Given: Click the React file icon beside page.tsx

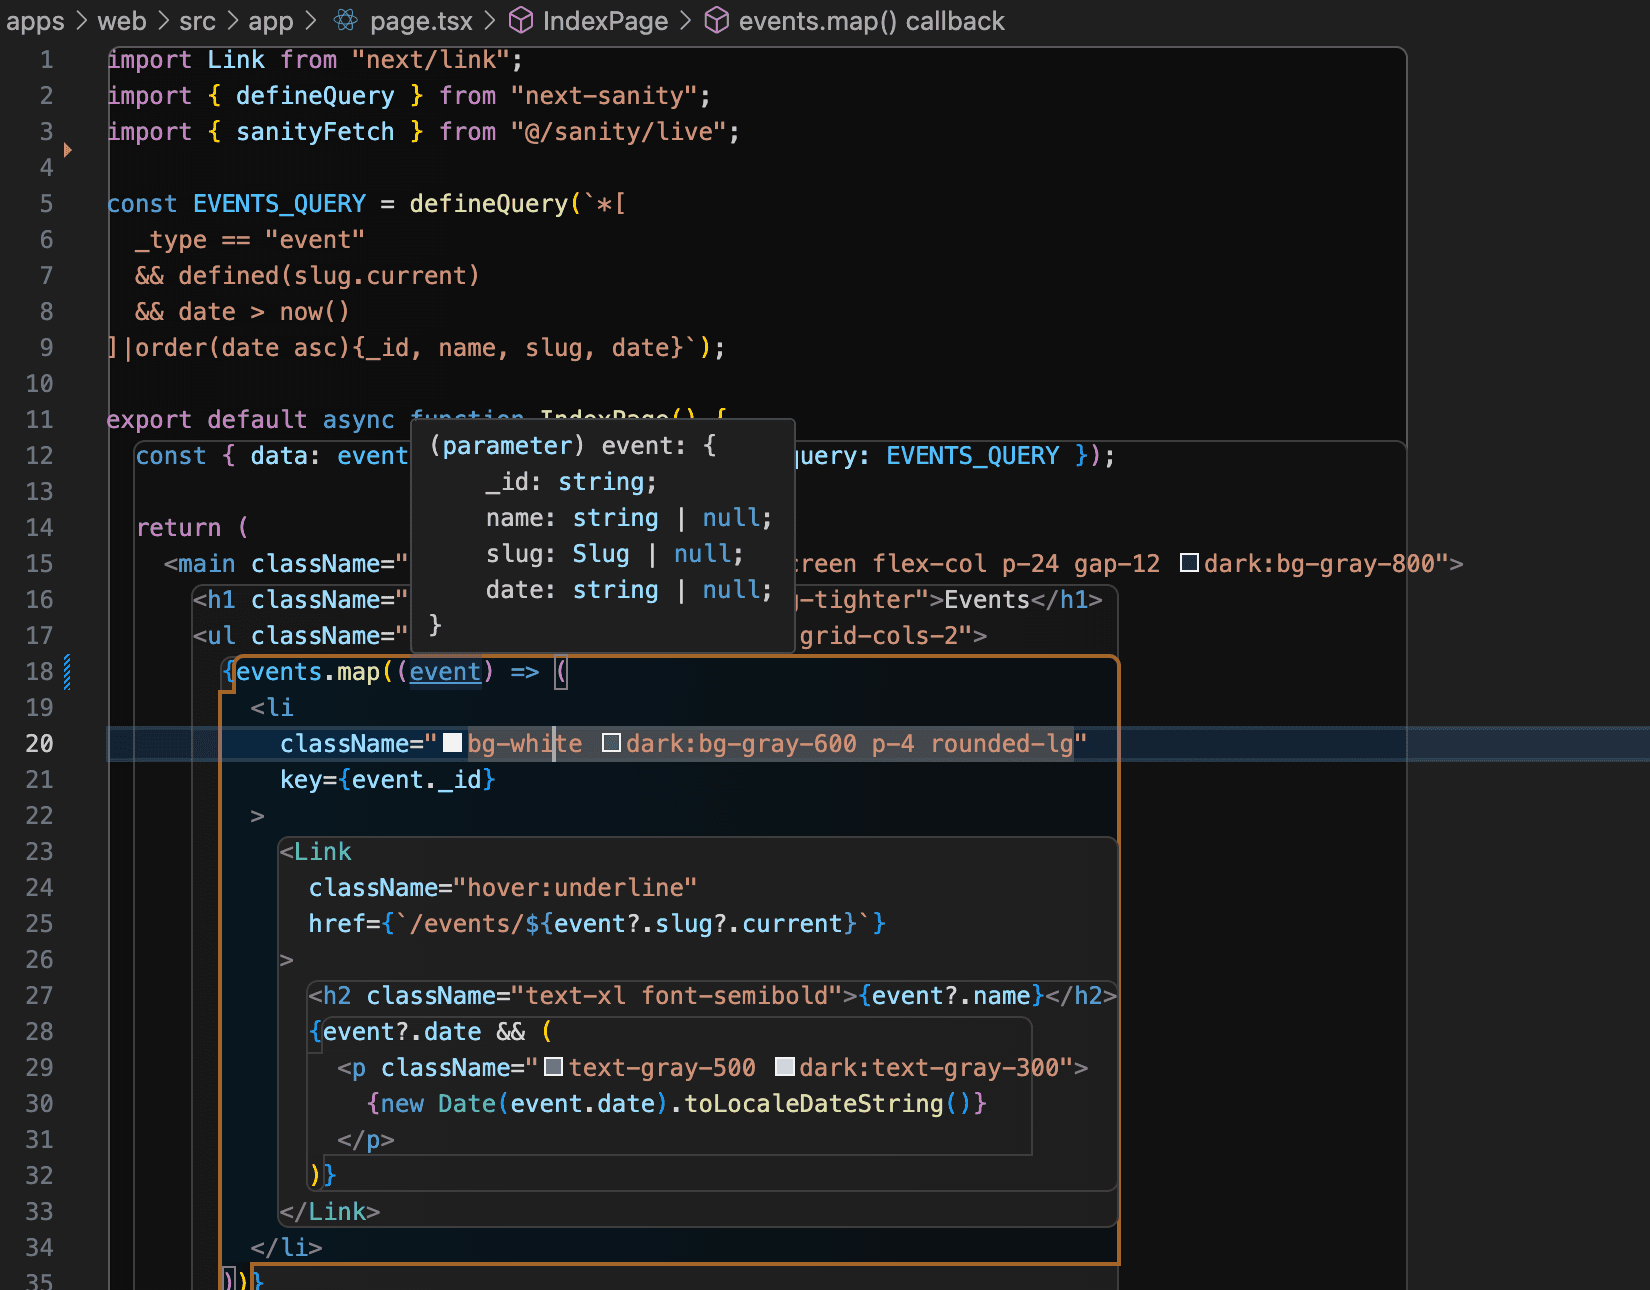Looking at the screenshot, I should [346, 20].
